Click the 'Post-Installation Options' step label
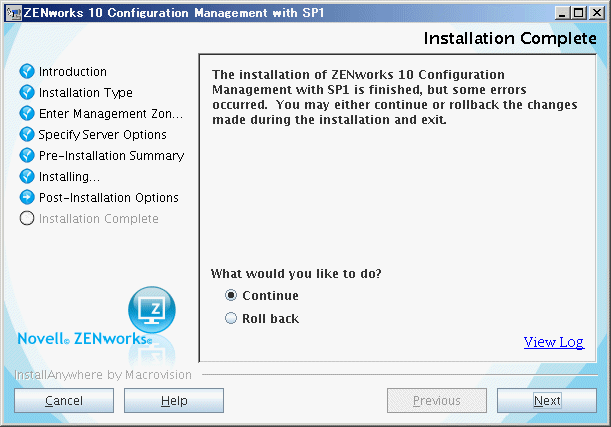 (x=109, y=198)
